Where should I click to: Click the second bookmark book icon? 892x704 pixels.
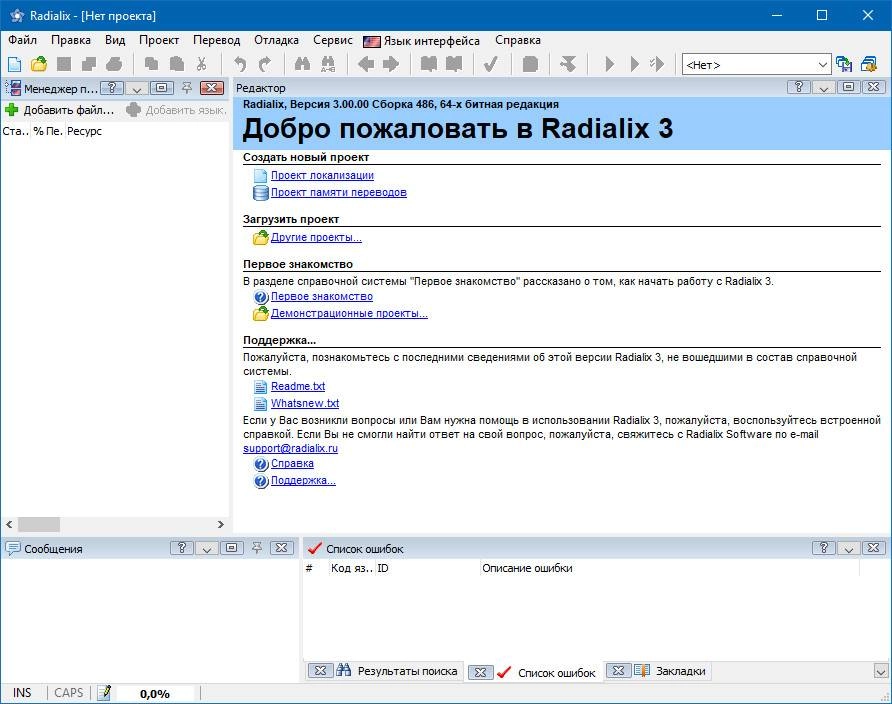click(x=454, y=64)
